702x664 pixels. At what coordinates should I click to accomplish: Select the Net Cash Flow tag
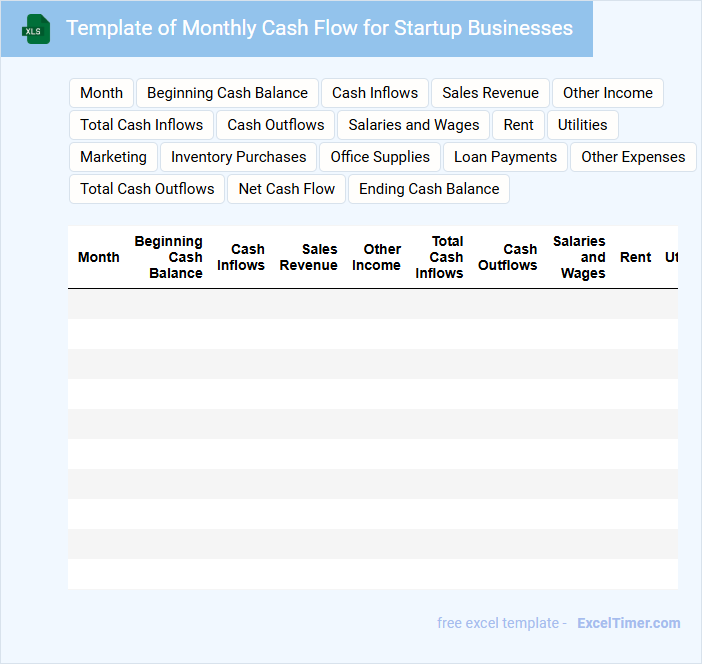point(286,189)
